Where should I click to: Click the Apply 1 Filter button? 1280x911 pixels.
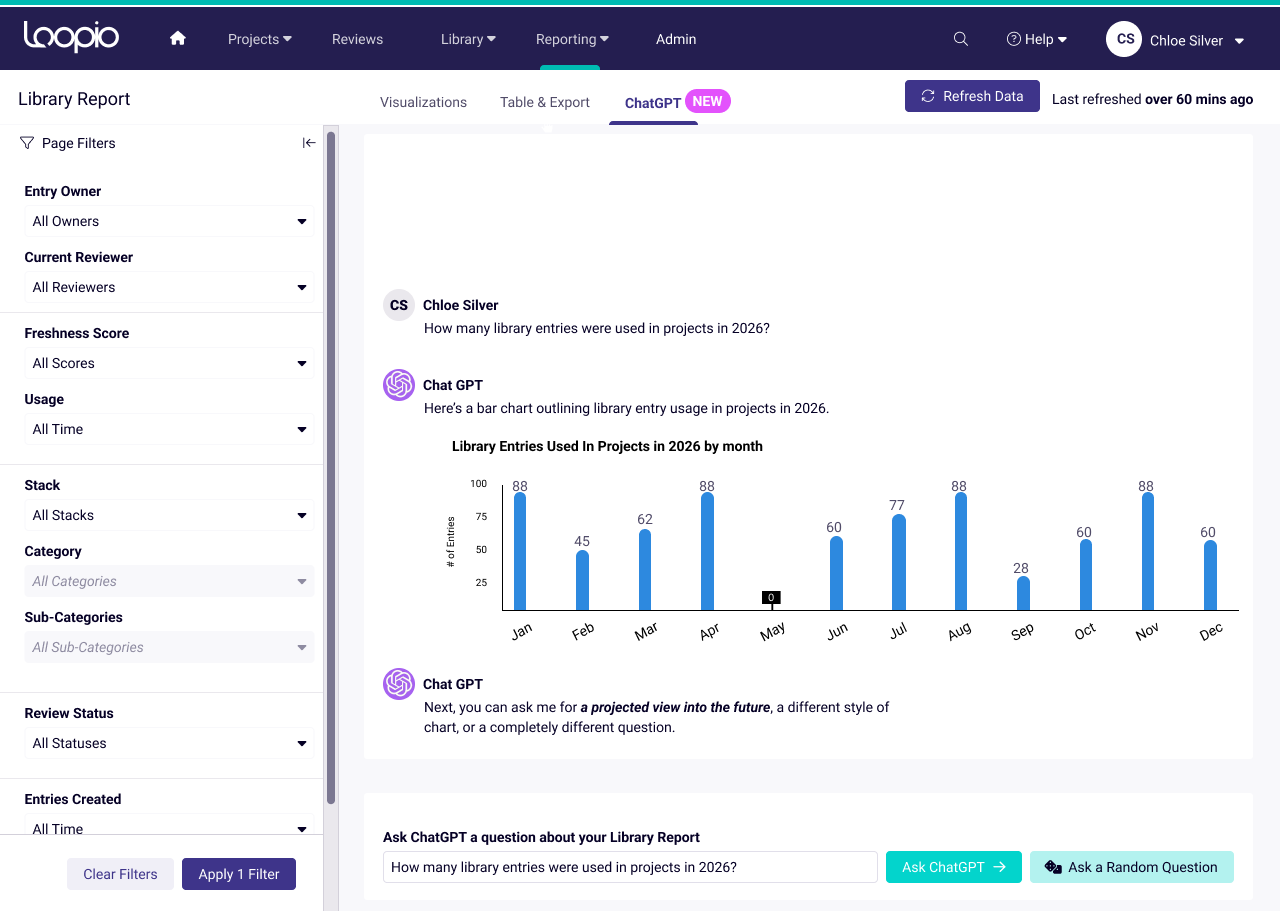tap(239, 874)
